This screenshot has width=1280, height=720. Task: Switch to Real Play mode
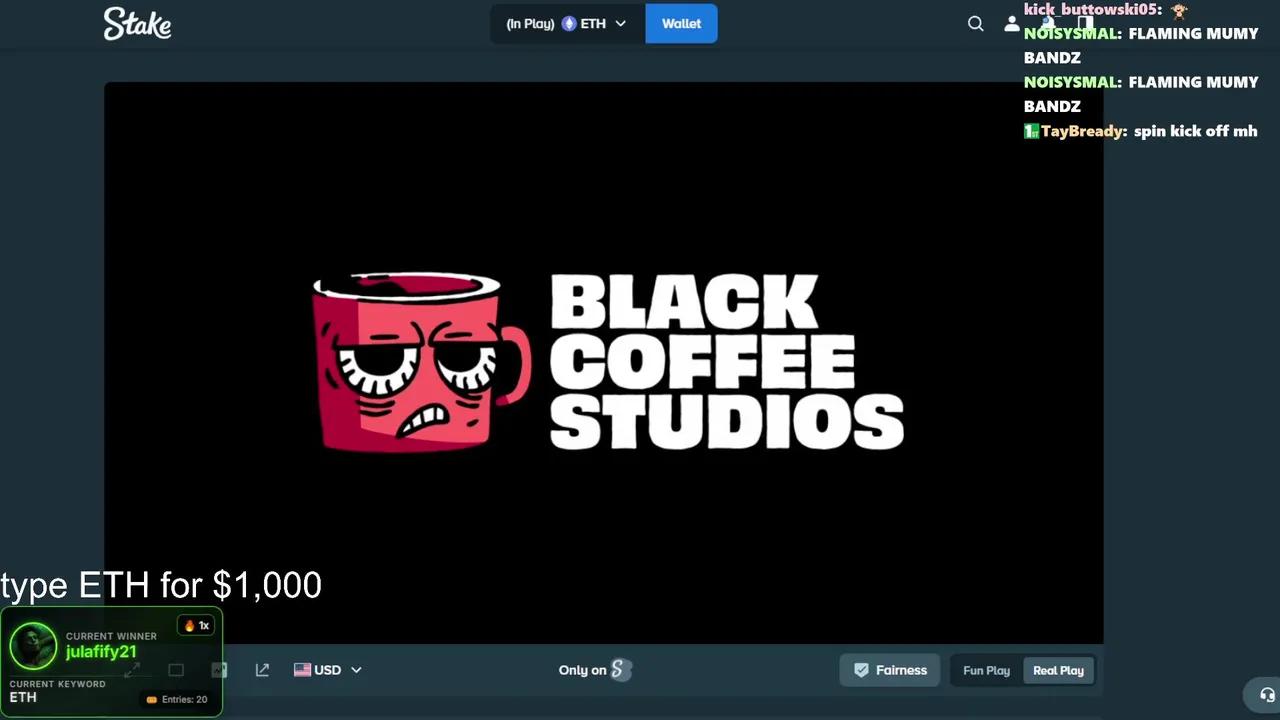1058,670
